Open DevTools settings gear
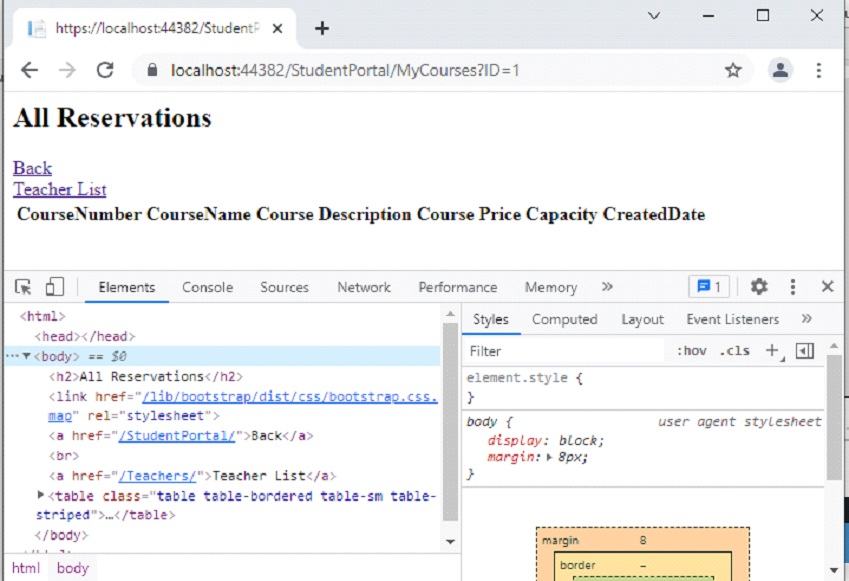The image size is (849, 581). (x=759, y=286)
